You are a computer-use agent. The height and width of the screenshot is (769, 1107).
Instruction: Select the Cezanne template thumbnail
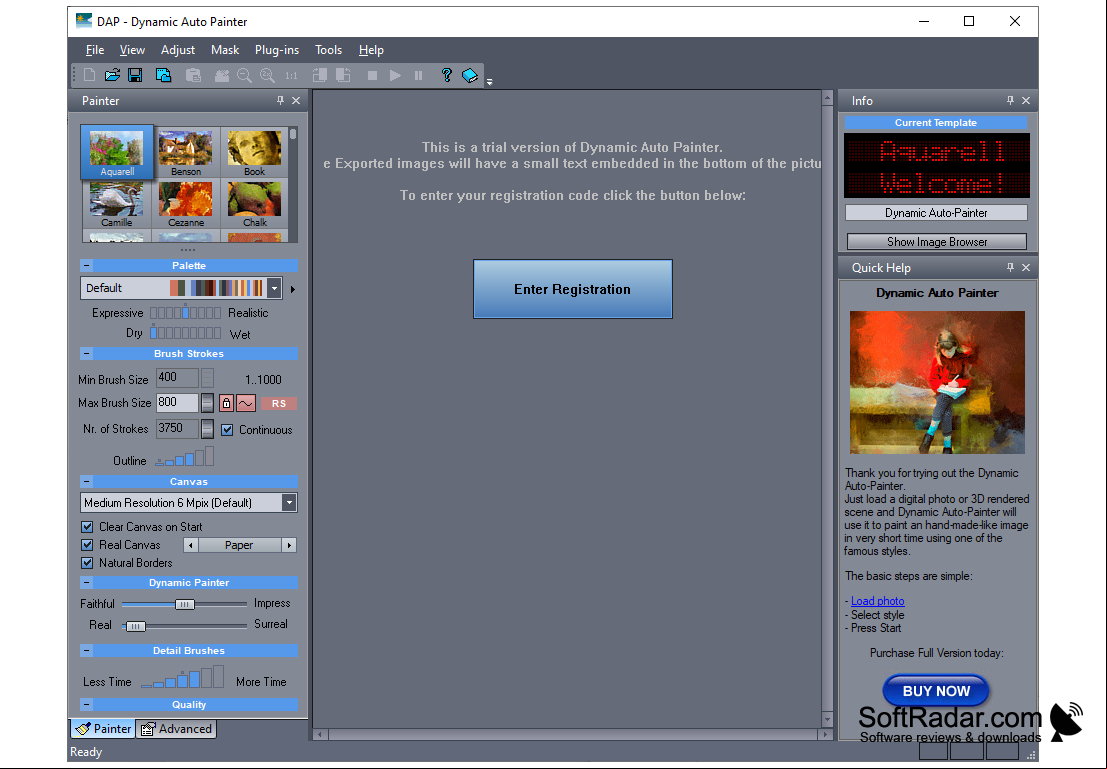[x=186, y=203]
